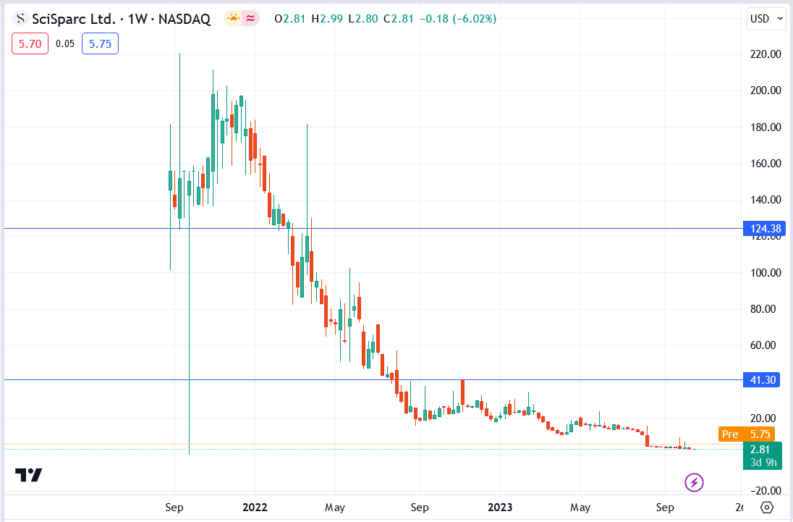Click the -20.00 price scale label
Viewport: 793px width, 522px height.
(764, 490)
